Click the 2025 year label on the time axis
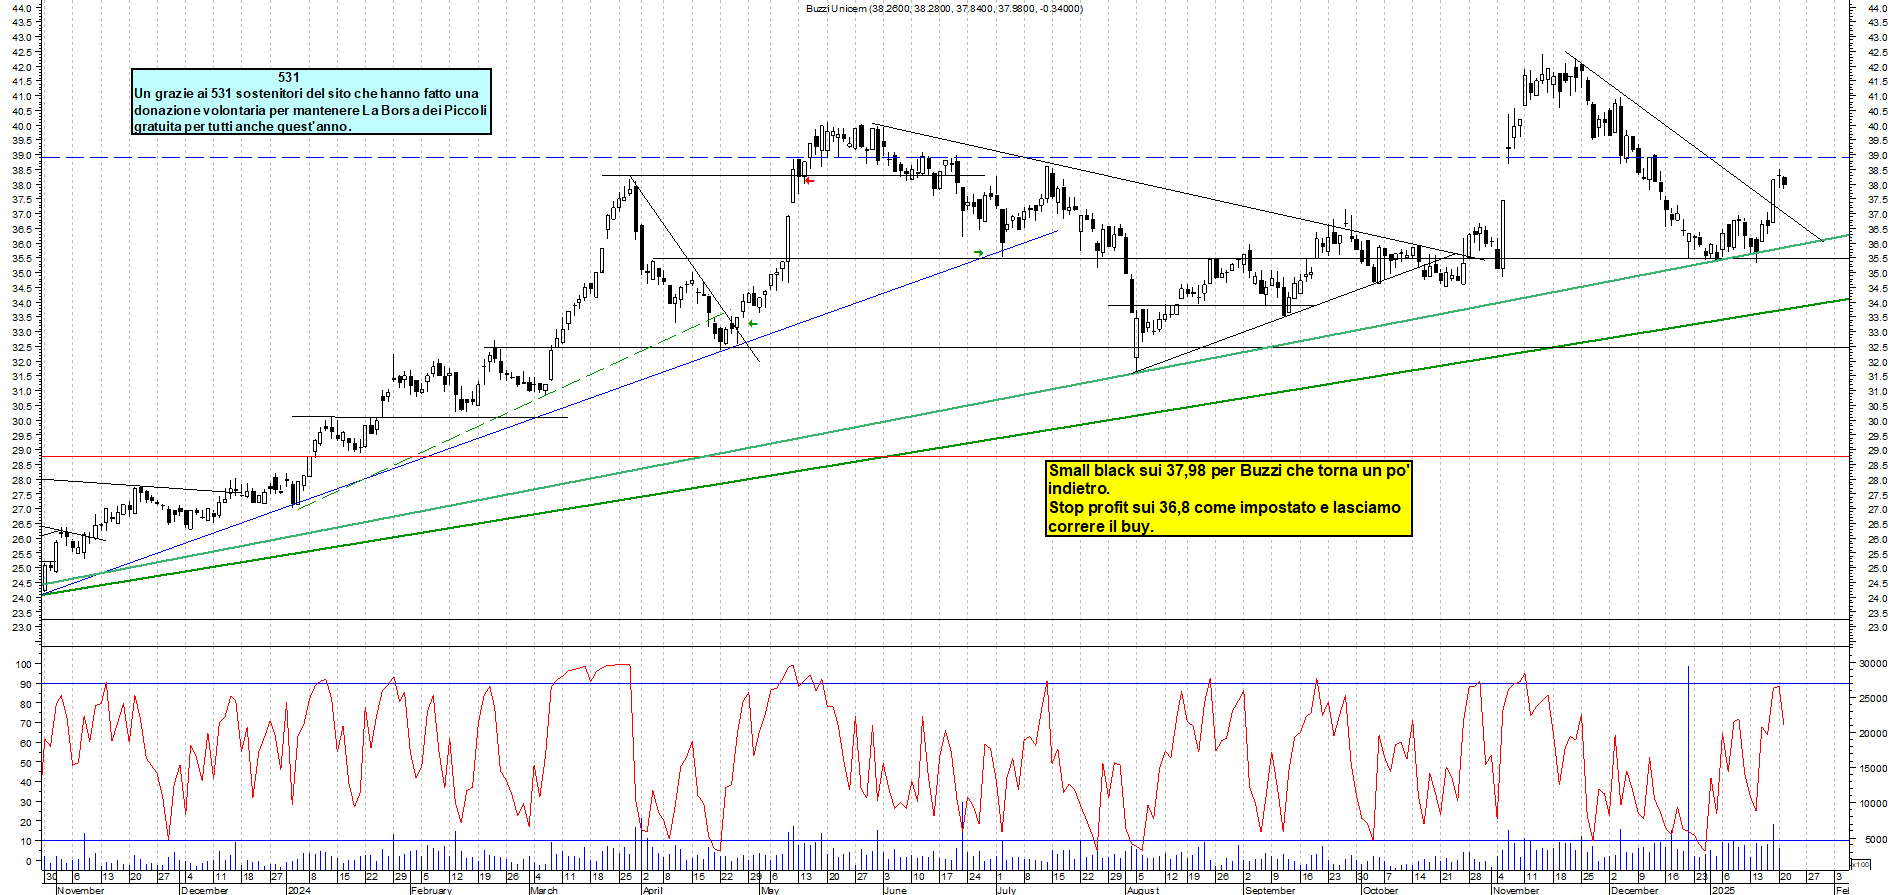The image size is (1890, 895). (1724, 890)
